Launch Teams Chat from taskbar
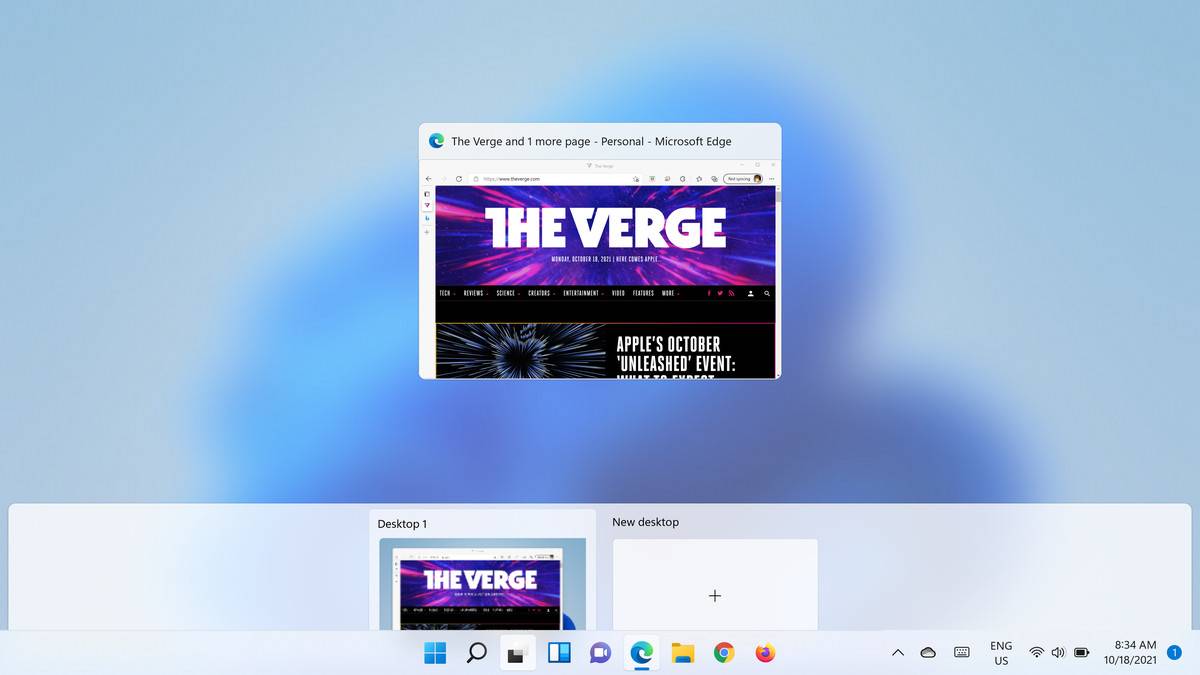1200x675 pixels. pos(600,653)
